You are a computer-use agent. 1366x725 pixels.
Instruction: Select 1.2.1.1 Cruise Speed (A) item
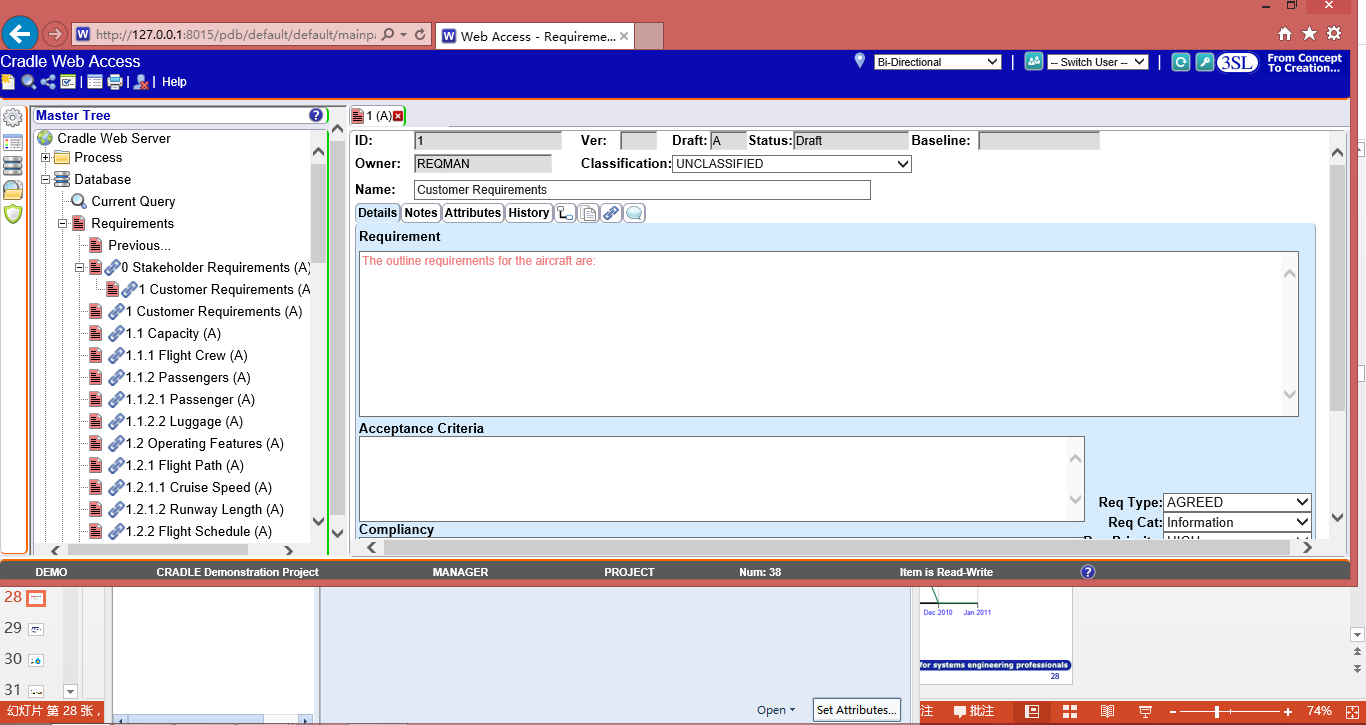coord(198,488)
